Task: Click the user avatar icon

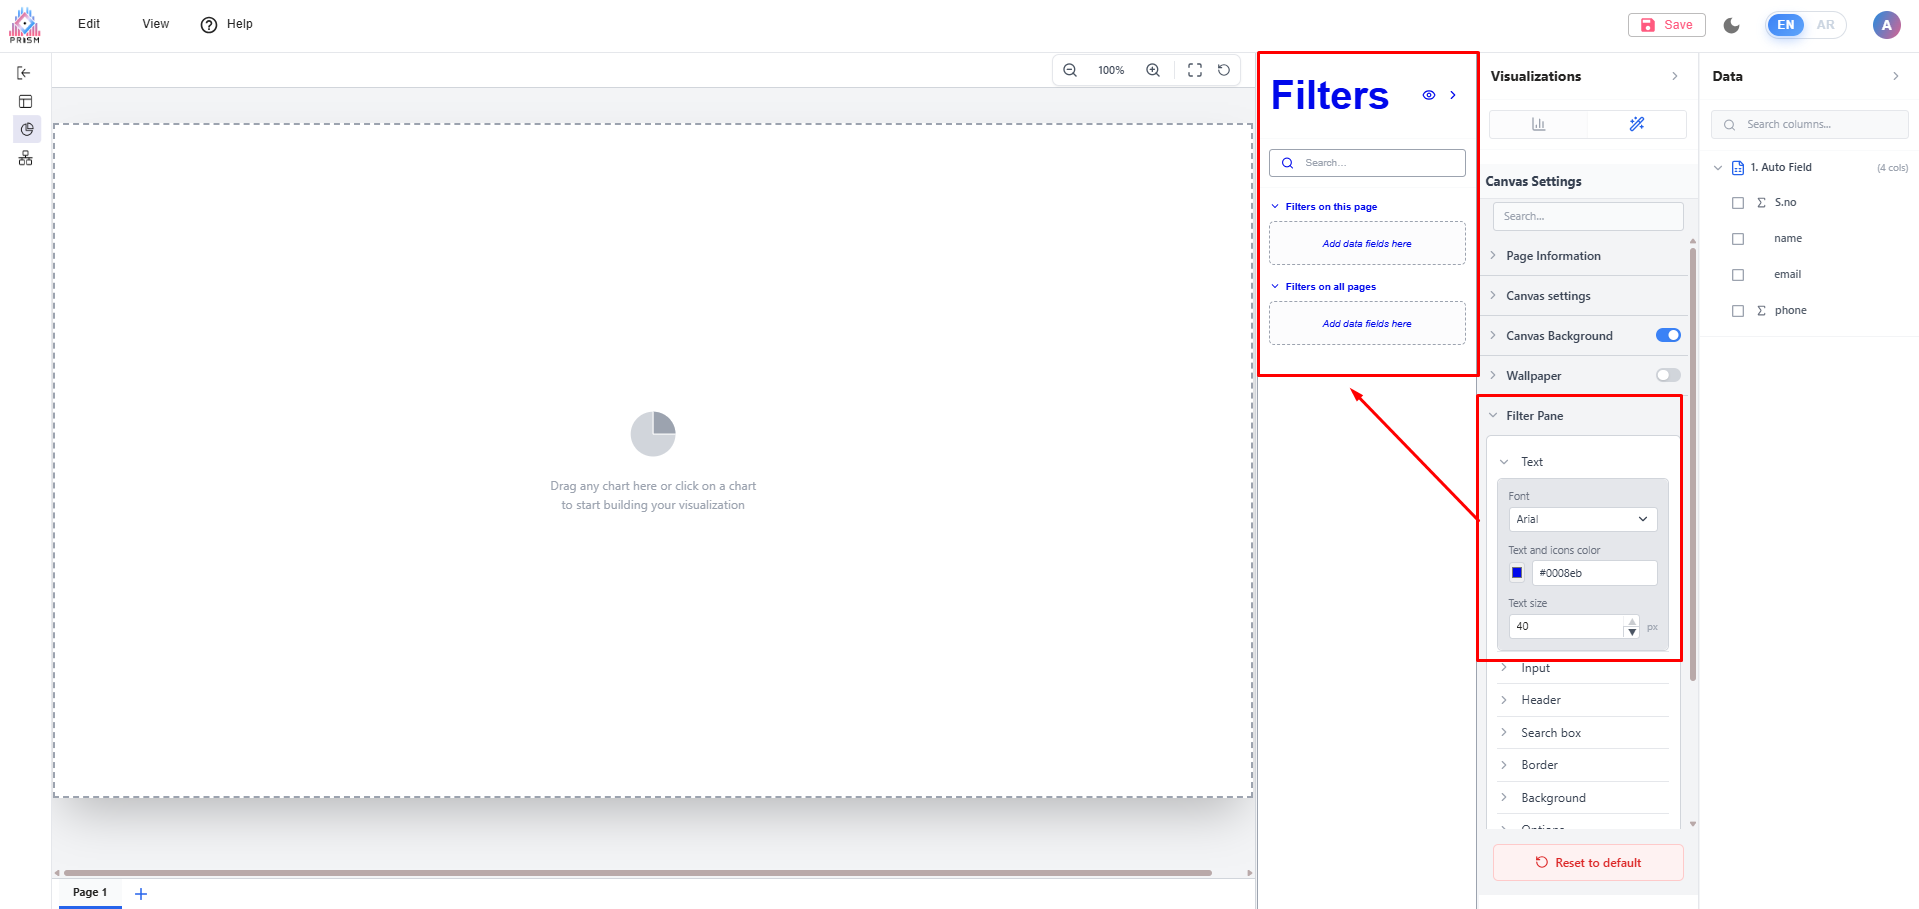Action: pos(1886,25)
